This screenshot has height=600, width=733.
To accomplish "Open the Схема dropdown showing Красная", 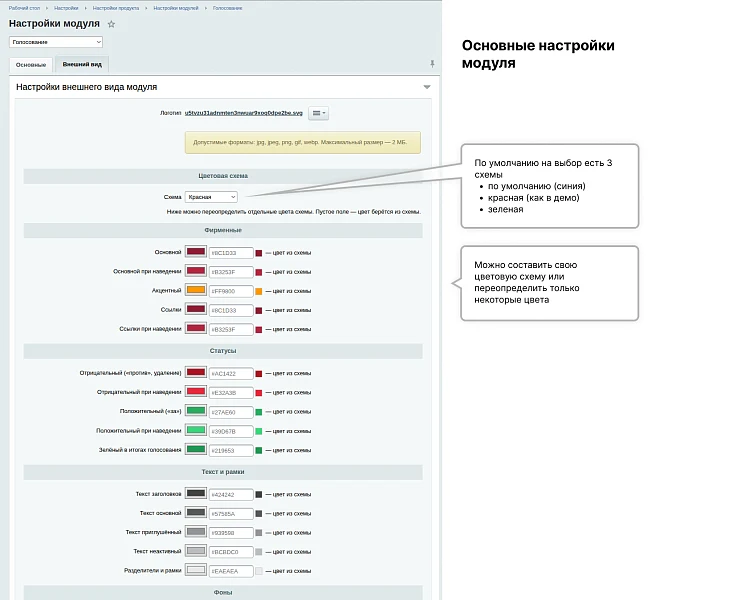I will pos(211,197).
